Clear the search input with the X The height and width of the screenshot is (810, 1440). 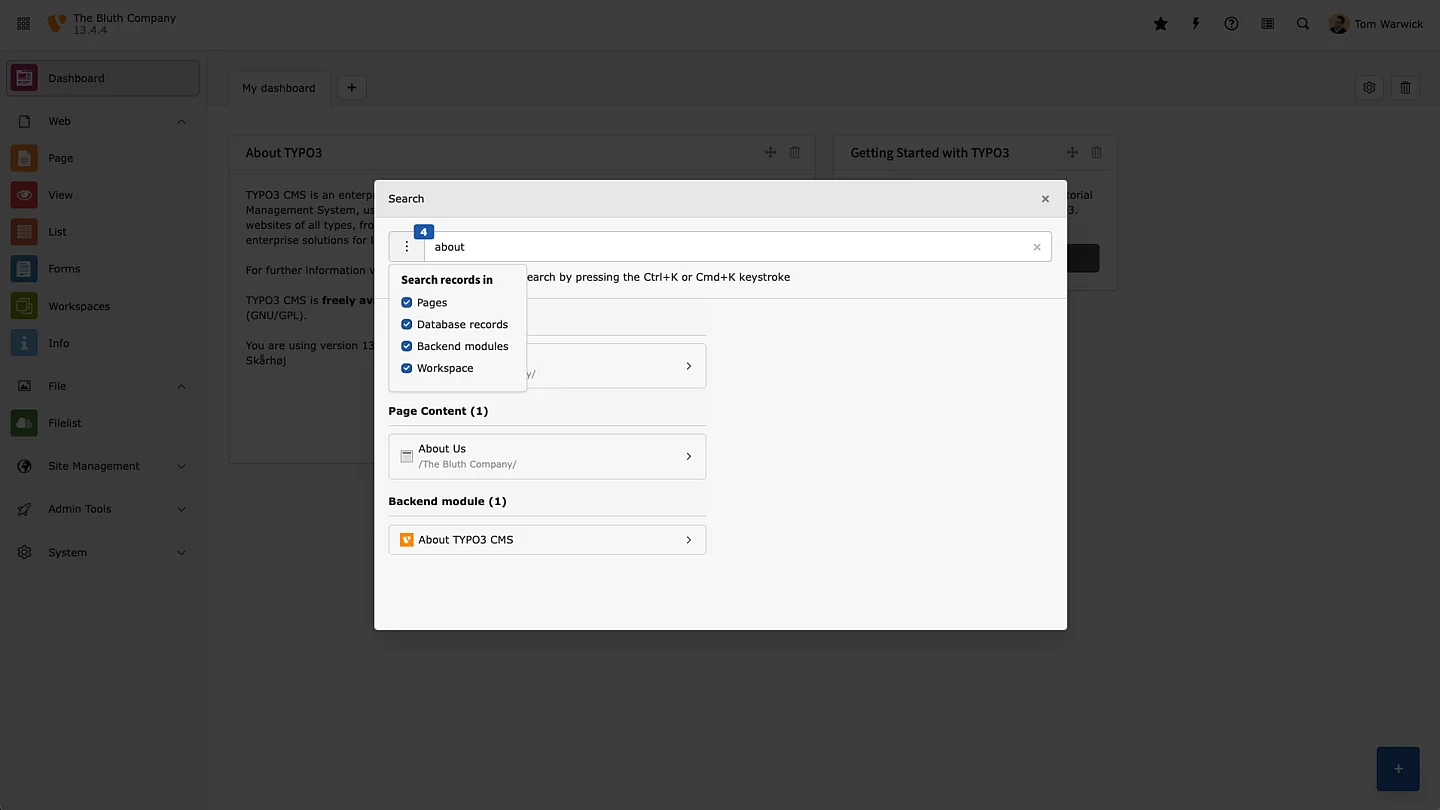click(1037, 246)
